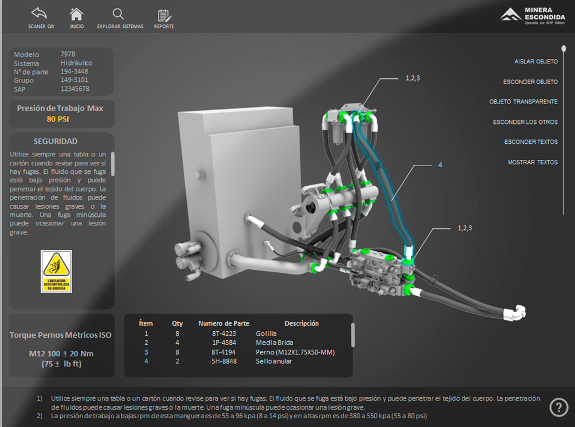Click part number 8T-4194

224,352
